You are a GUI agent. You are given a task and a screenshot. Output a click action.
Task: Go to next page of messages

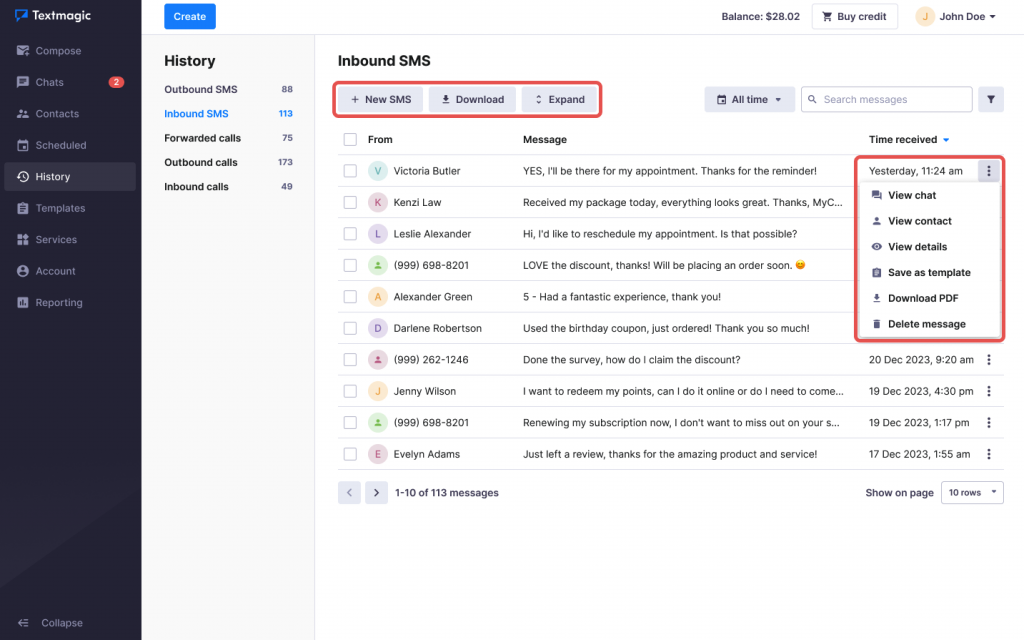click(x=376, y=493)
